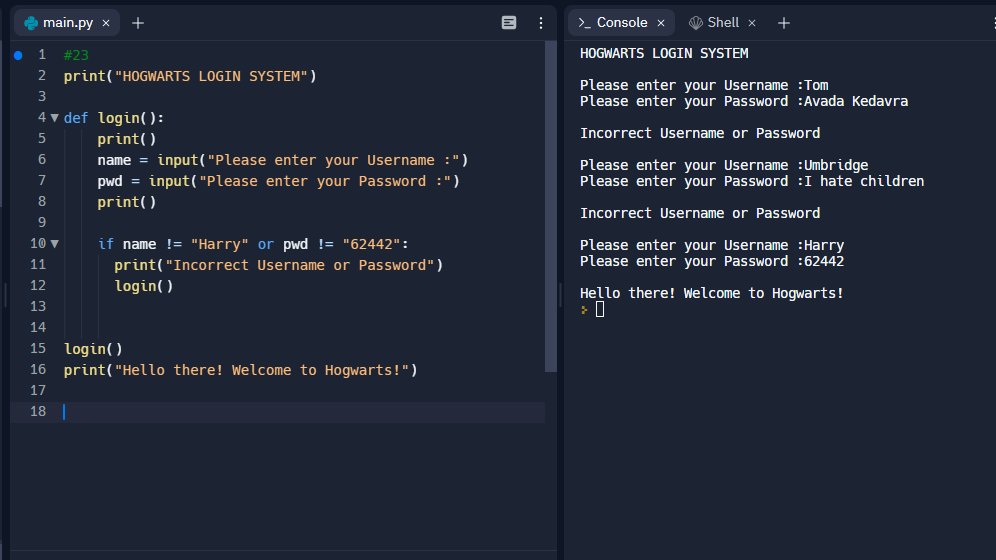Click "Hello there! Welcome to Hogwarts!" string in code

pos(262,370)
